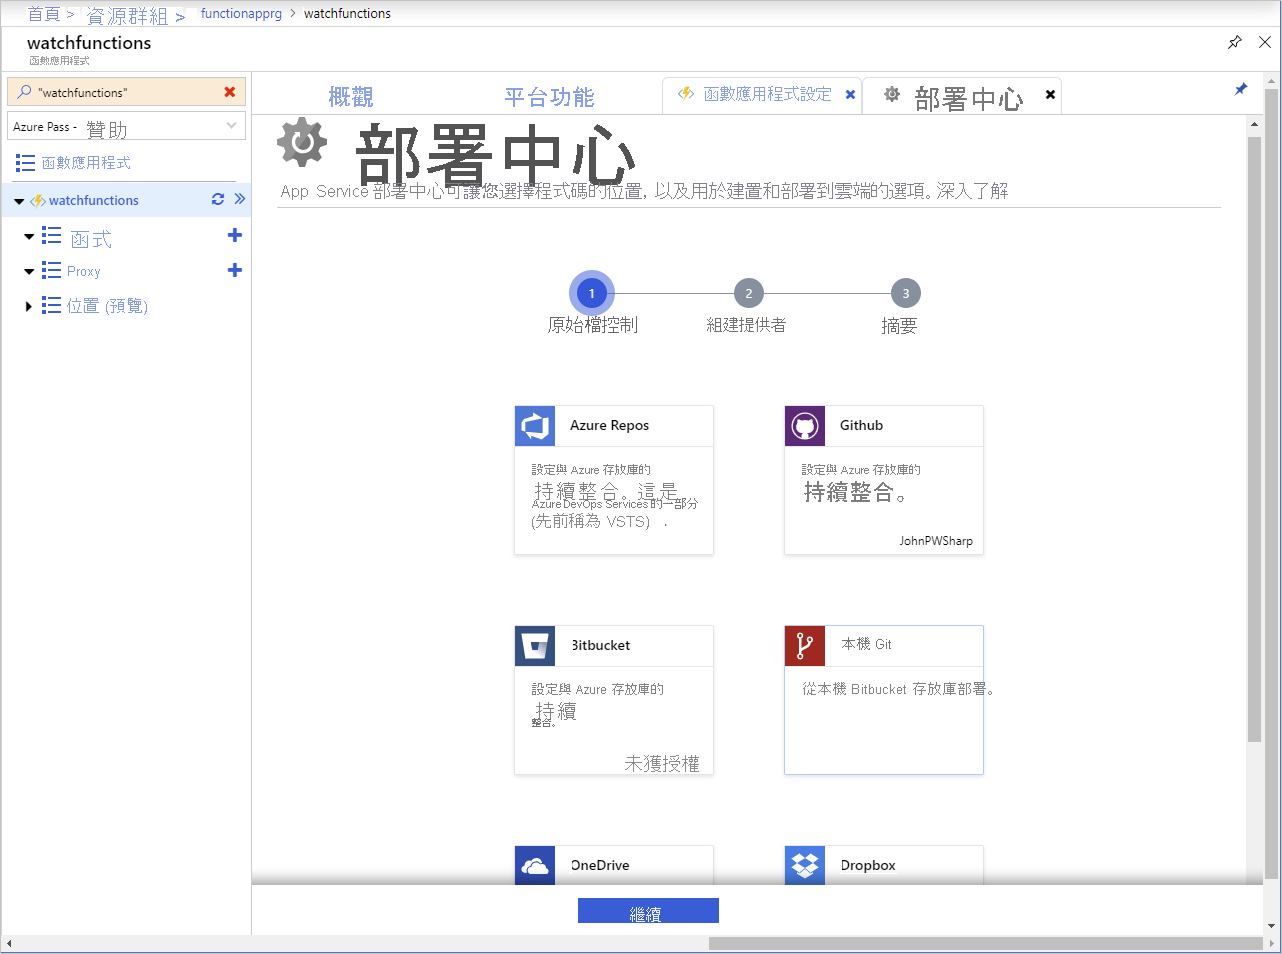This screenshot has height=954, width=1282.
Task: Select the Bitbucket card
Action: point(614,700)
